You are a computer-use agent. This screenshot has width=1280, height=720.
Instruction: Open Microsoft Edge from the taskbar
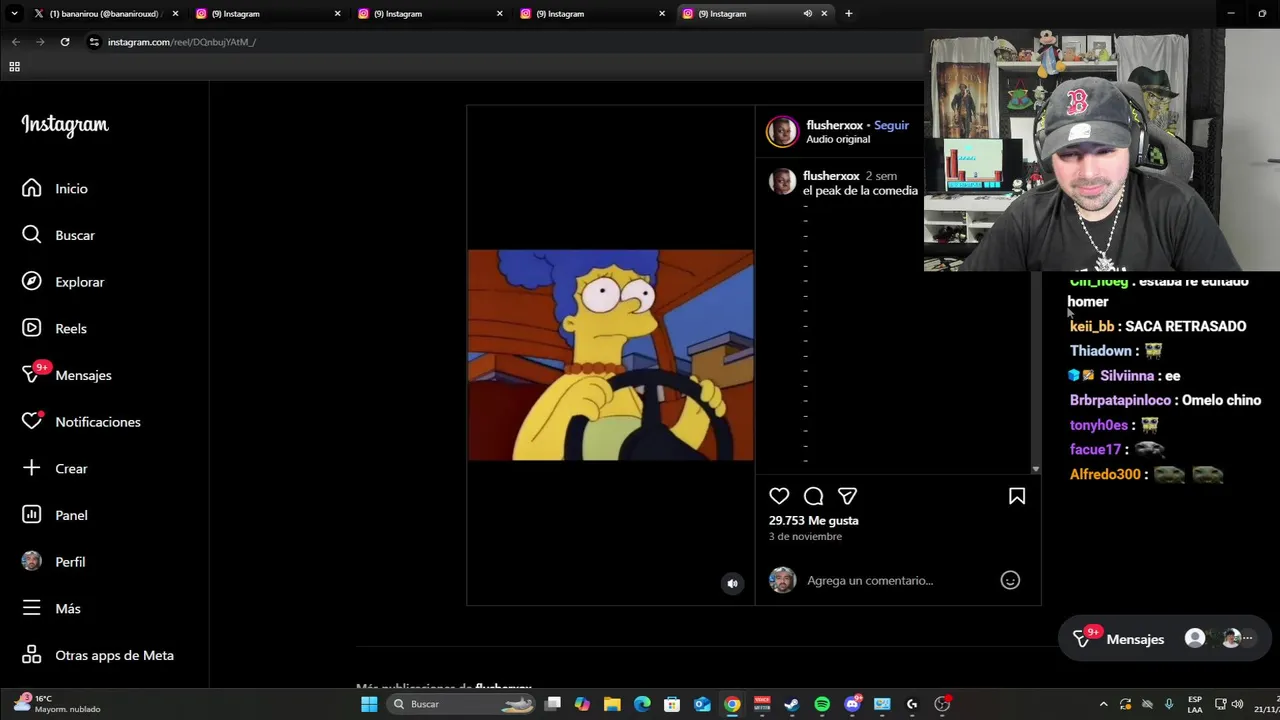pyautogui.click(x=642, y=704)
